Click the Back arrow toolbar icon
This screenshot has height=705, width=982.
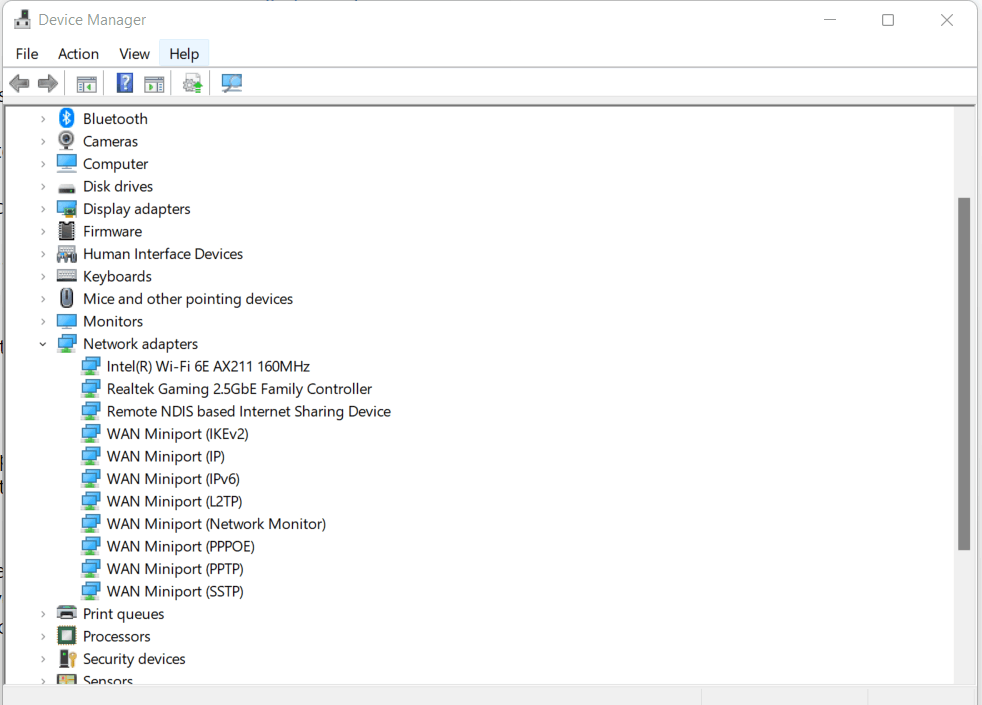coord(19,84)
